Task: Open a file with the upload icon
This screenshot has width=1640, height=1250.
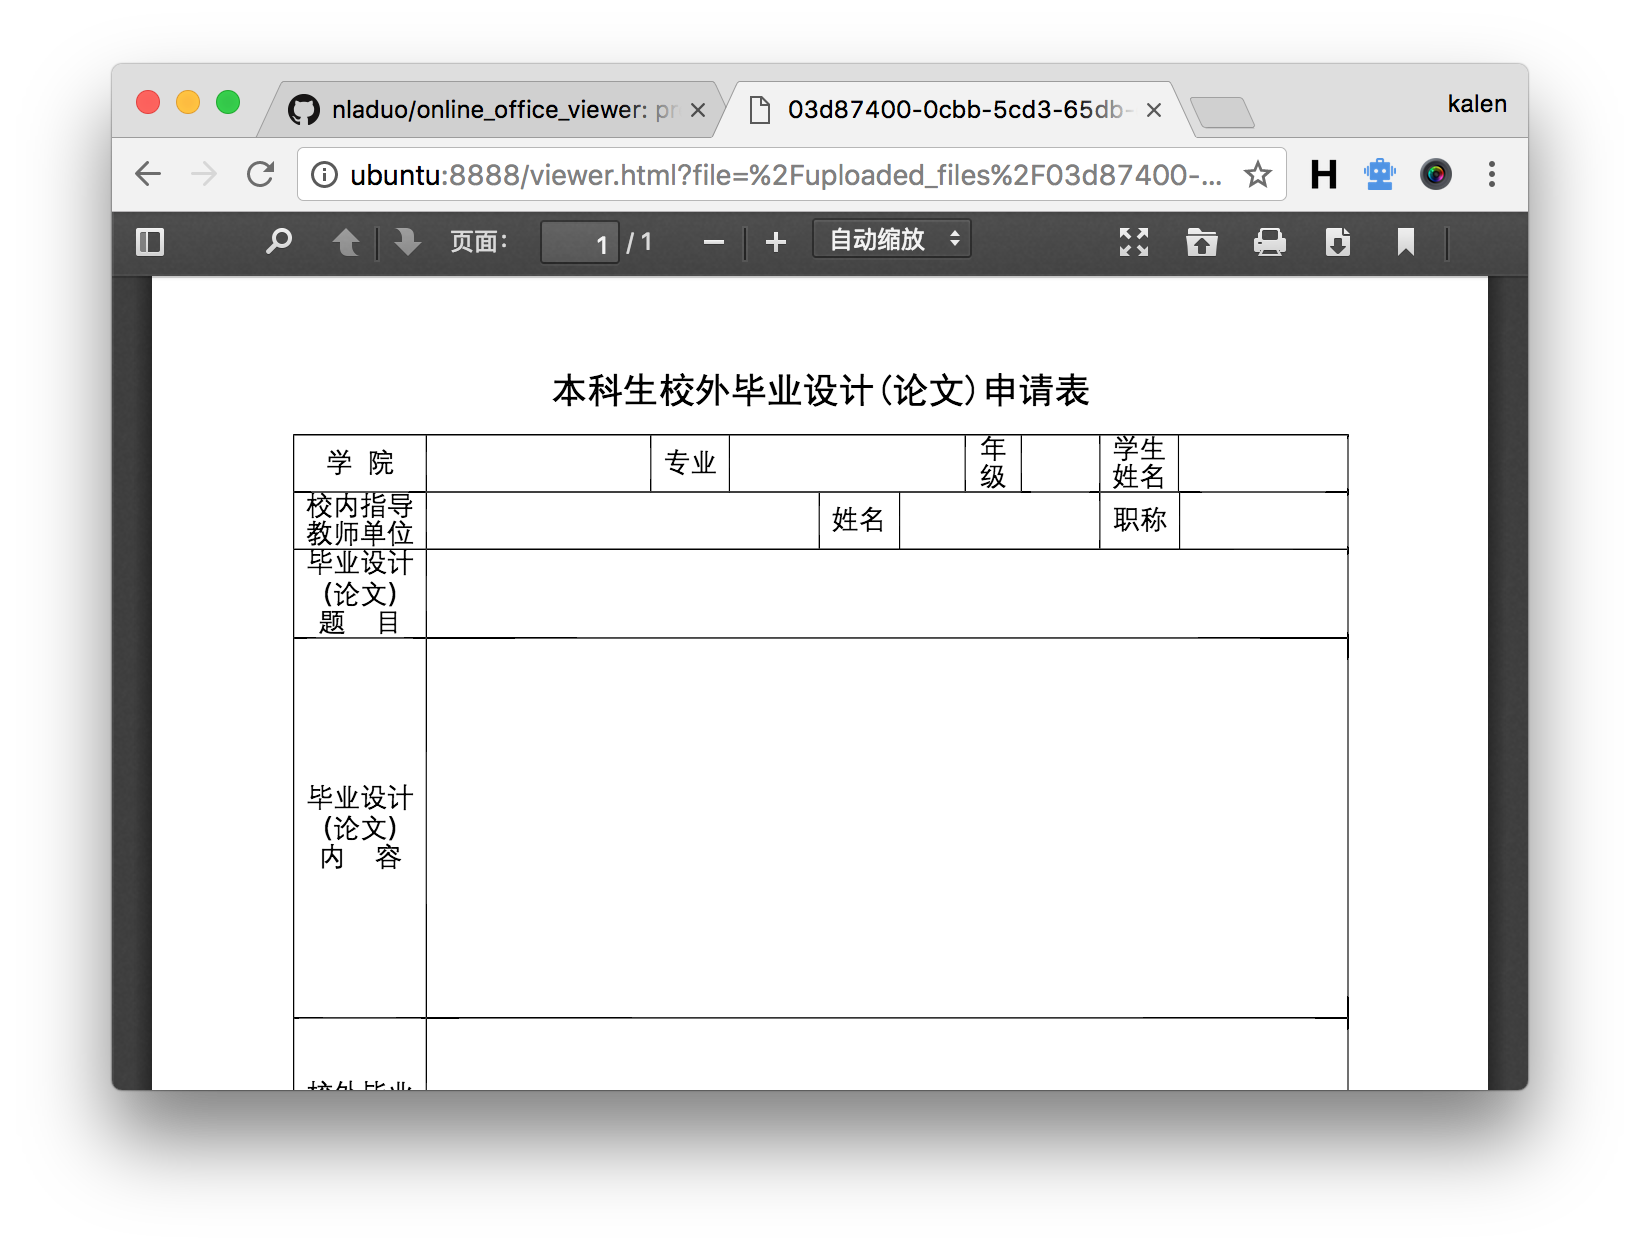Action: click(x=1201, y=242)
